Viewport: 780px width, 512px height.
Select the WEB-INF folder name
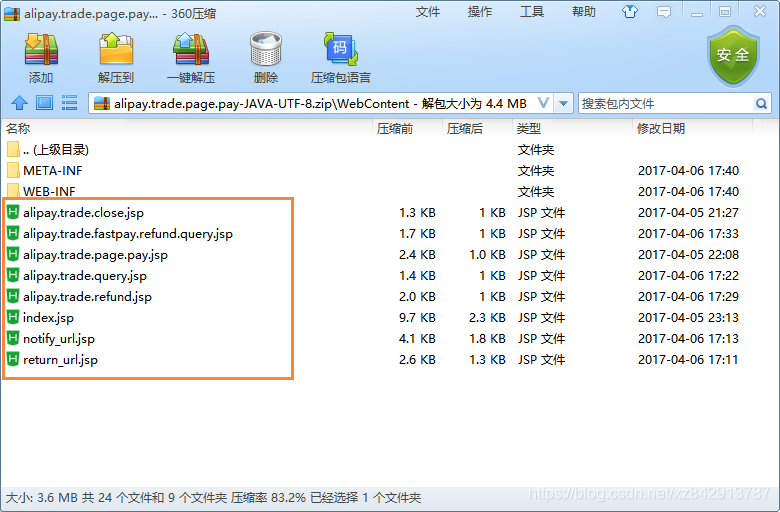point(49,192)
